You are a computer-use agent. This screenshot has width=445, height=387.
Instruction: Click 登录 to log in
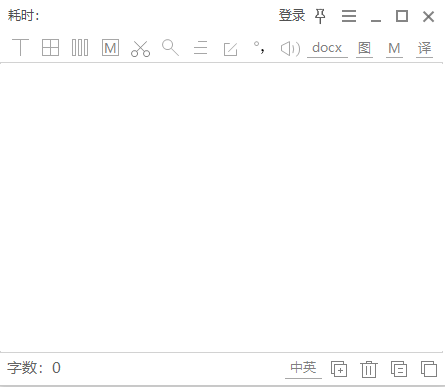tap(292, 16)
